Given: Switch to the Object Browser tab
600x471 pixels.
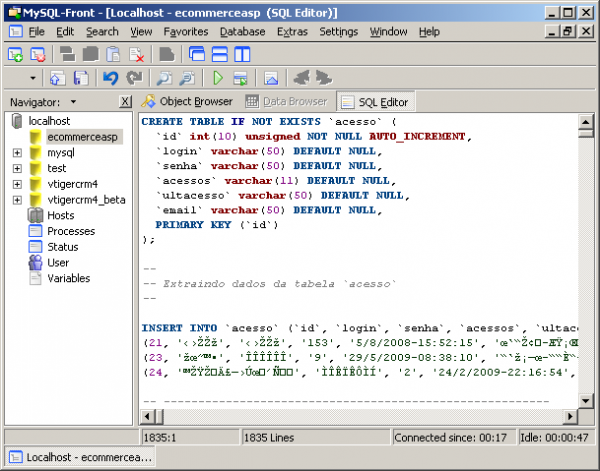Looking at the screenshot, I should point(187,101).
